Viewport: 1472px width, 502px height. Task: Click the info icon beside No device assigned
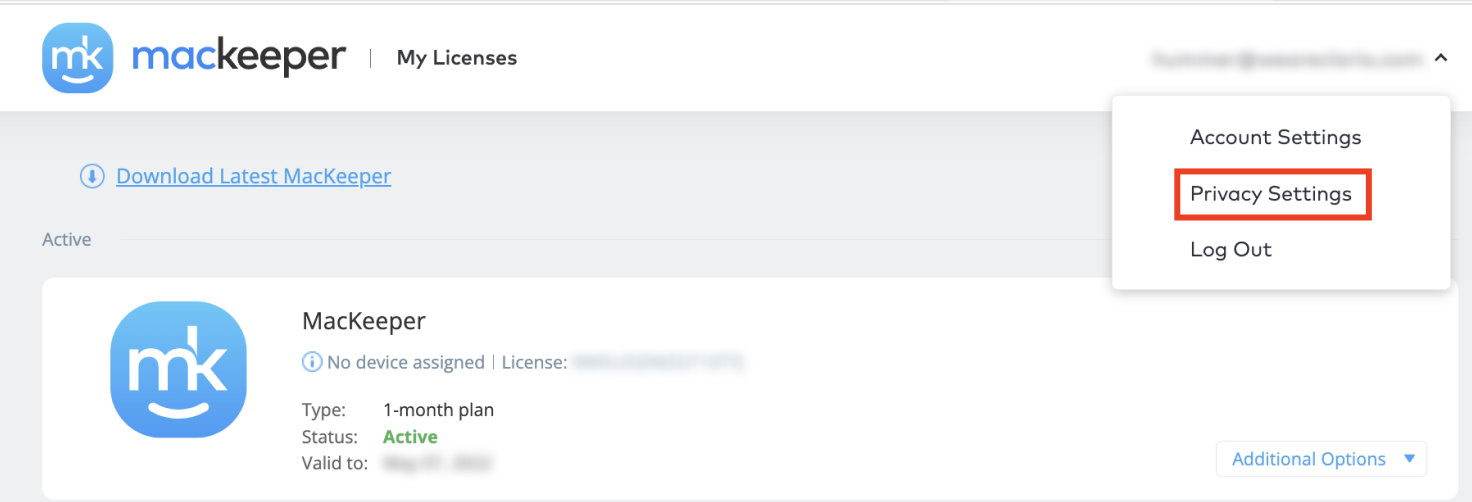tap(312, 362)
